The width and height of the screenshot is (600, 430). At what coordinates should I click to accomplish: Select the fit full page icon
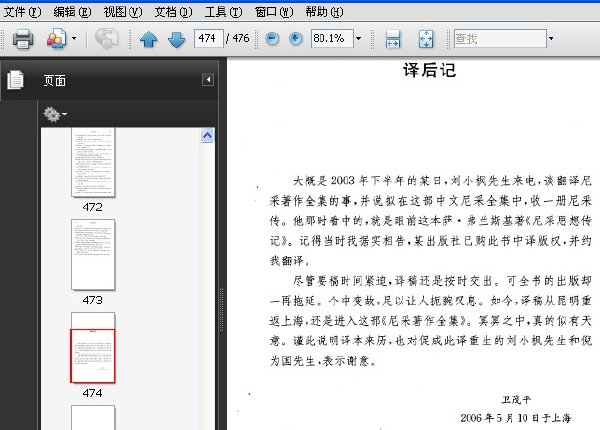[x=426, y=39]
